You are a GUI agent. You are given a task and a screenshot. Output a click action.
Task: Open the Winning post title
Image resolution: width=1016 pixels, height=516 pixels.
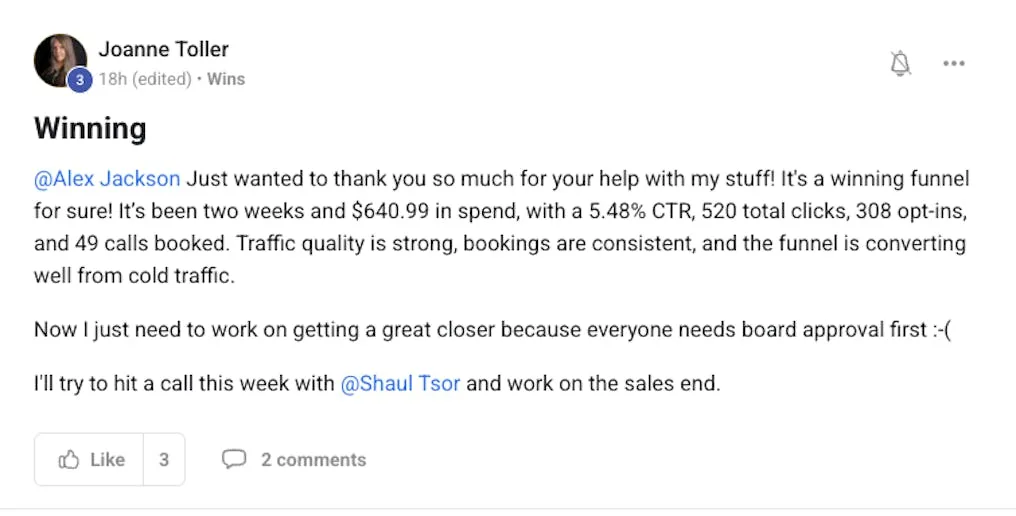90,129
